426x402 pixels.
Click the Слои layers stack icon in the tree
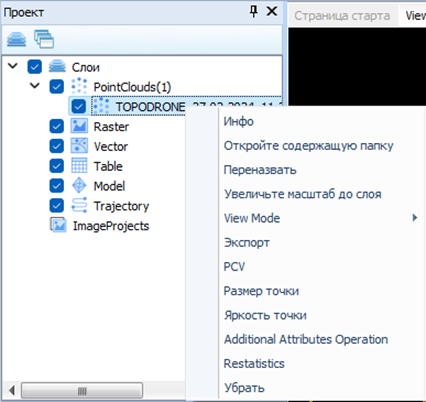tap(57, 67)
